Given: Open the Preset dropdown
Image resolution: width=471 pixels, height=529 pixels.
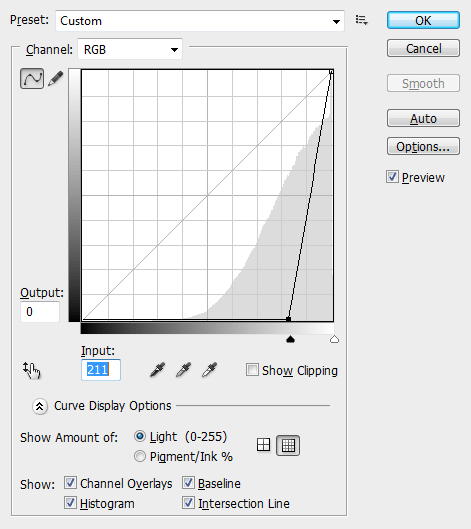Looking at the screenshot, I should [200, 21].
